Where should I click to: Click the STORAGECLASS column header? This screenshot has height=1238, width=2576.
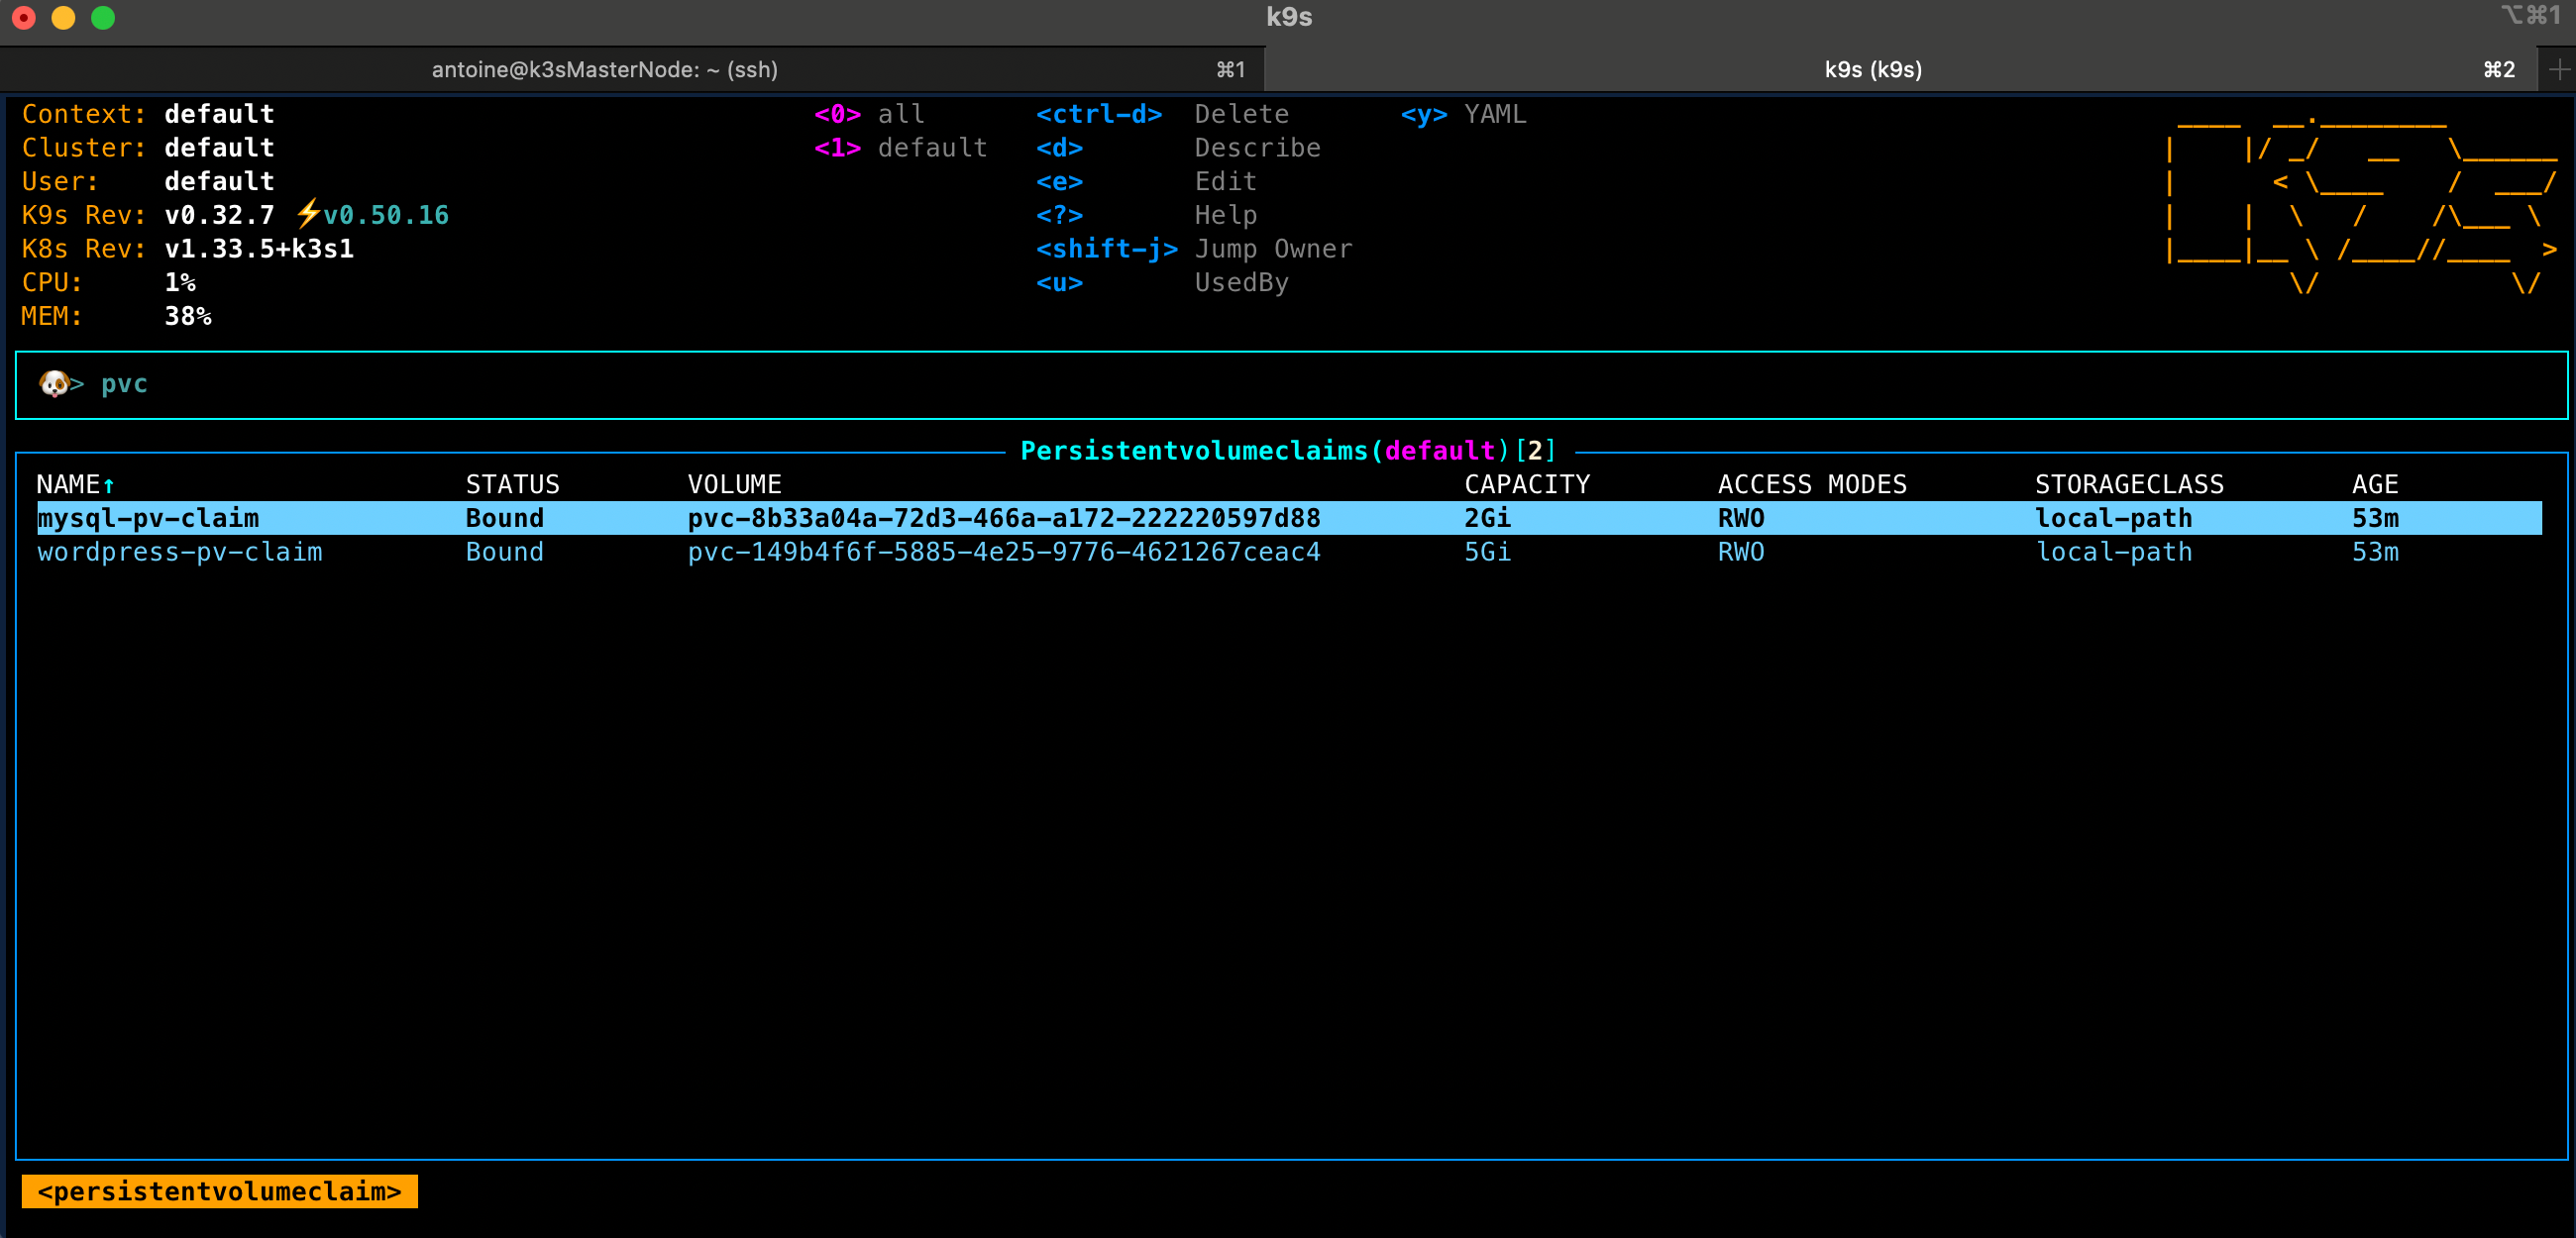coord(2128,485)
